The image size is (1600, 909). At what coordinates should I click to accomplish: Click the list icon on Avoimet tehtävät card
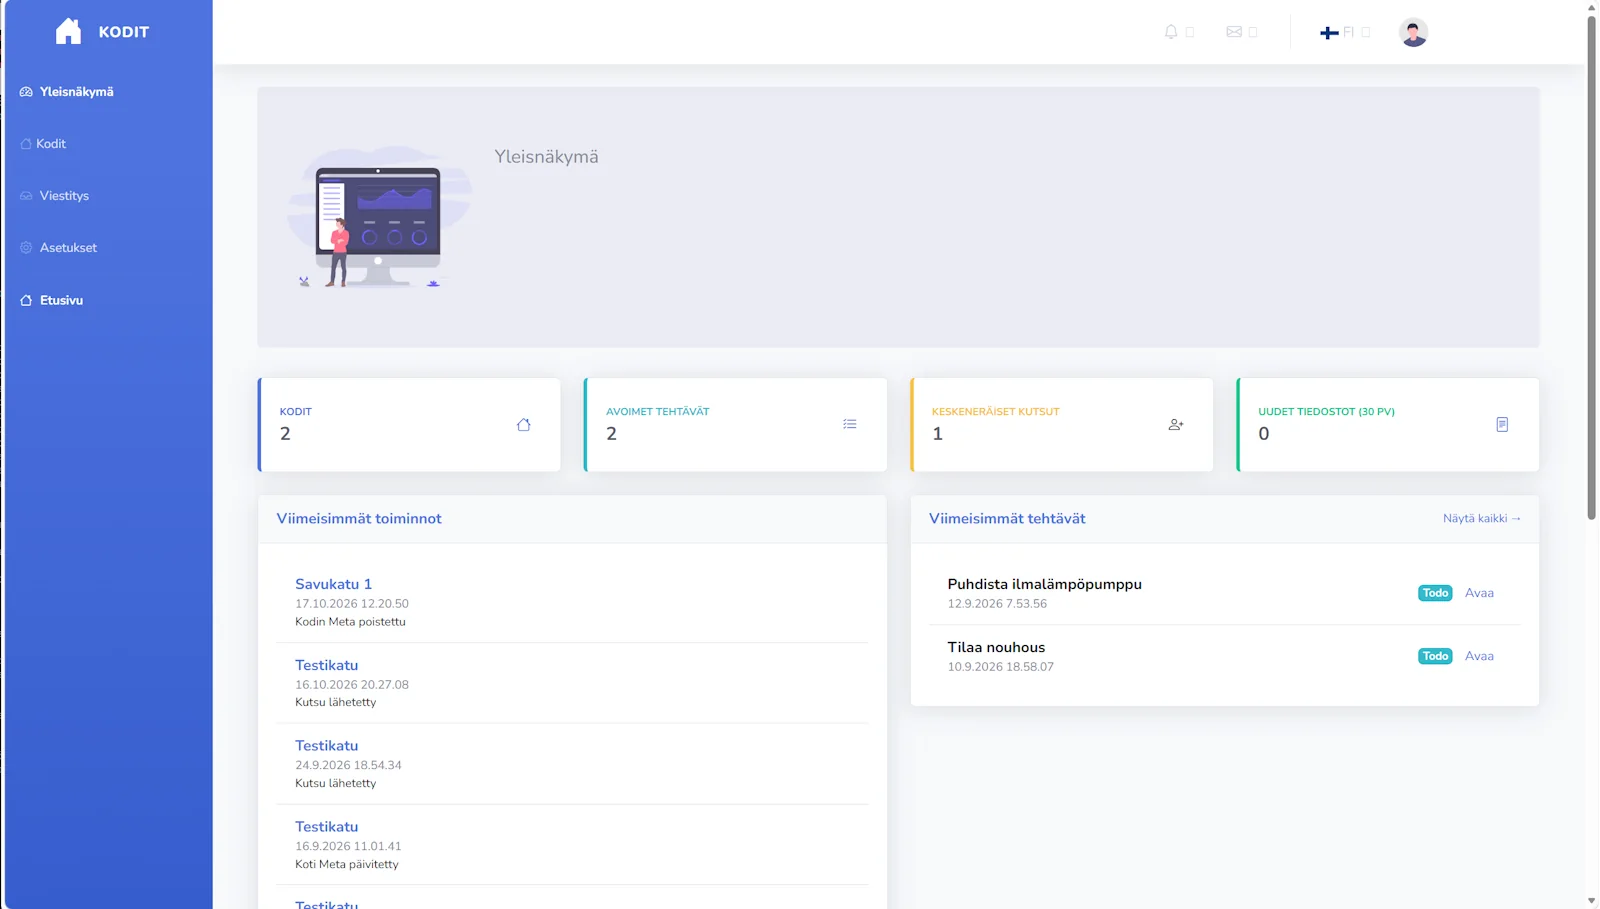click(x=850, y=424)
